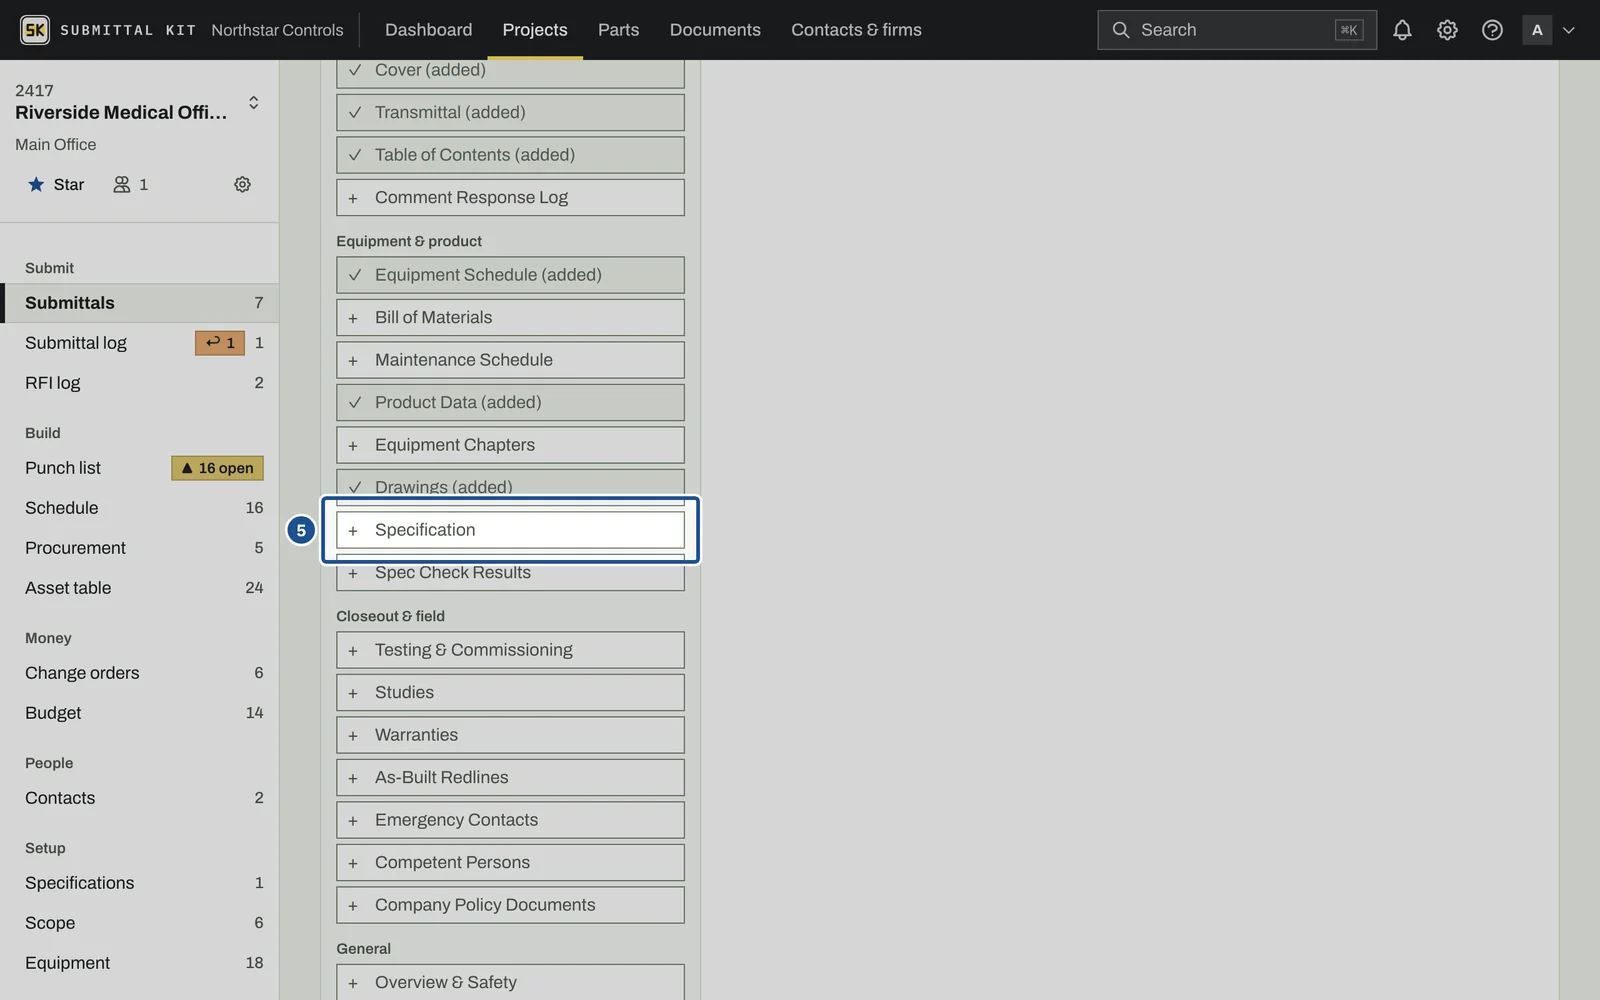Viewport: 1600px width, 1000px height.
Task: Add the Comment Response Log section
Action: tap(510, 197)
